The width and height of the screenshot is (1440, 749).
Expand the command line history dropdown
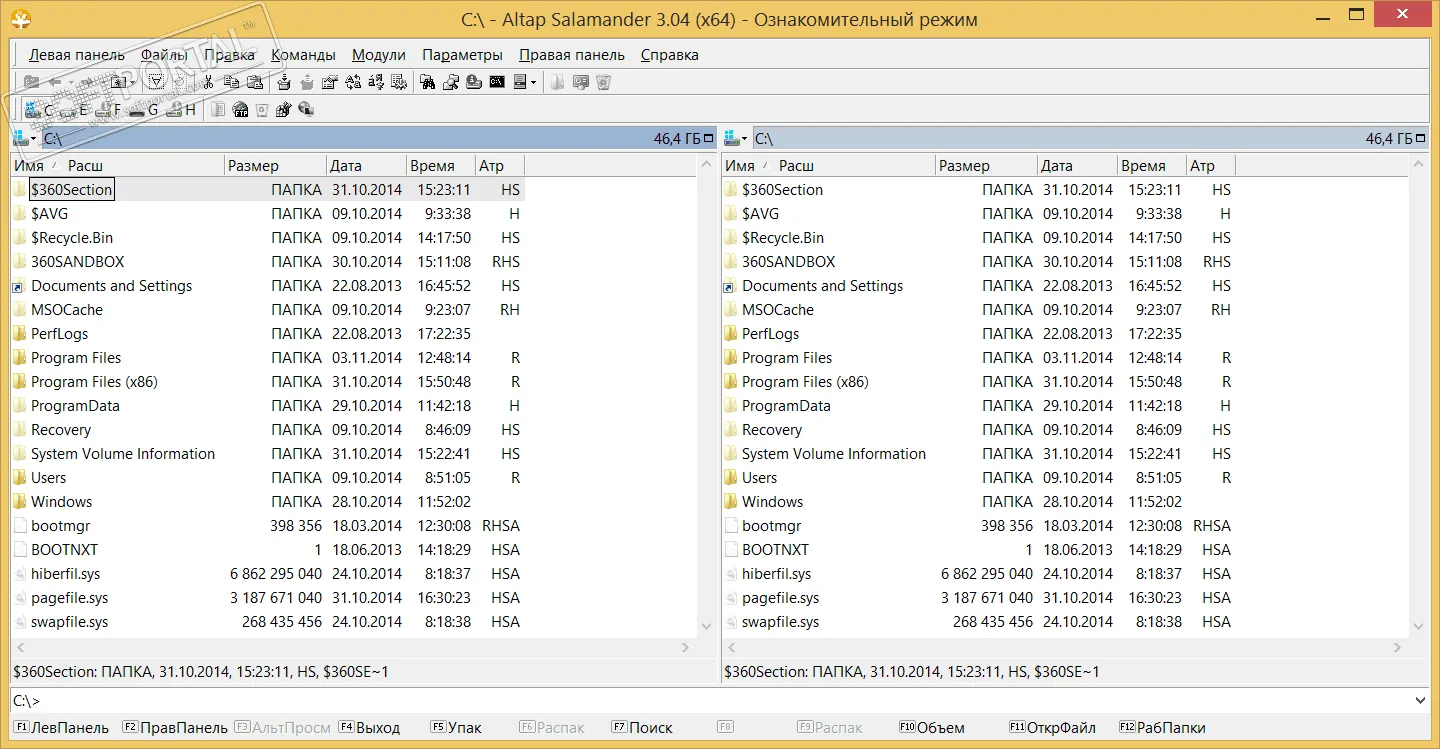tap(1421, 700)
